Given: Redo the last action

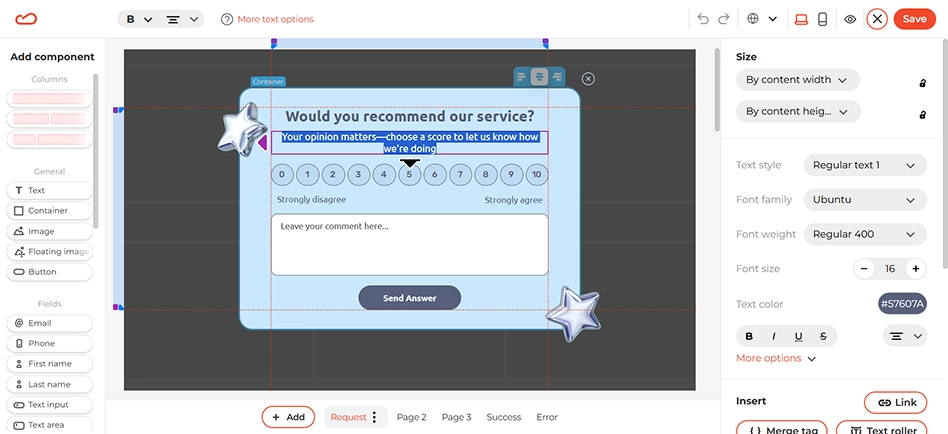Looking at the screenshot, I should pos(723,19).
